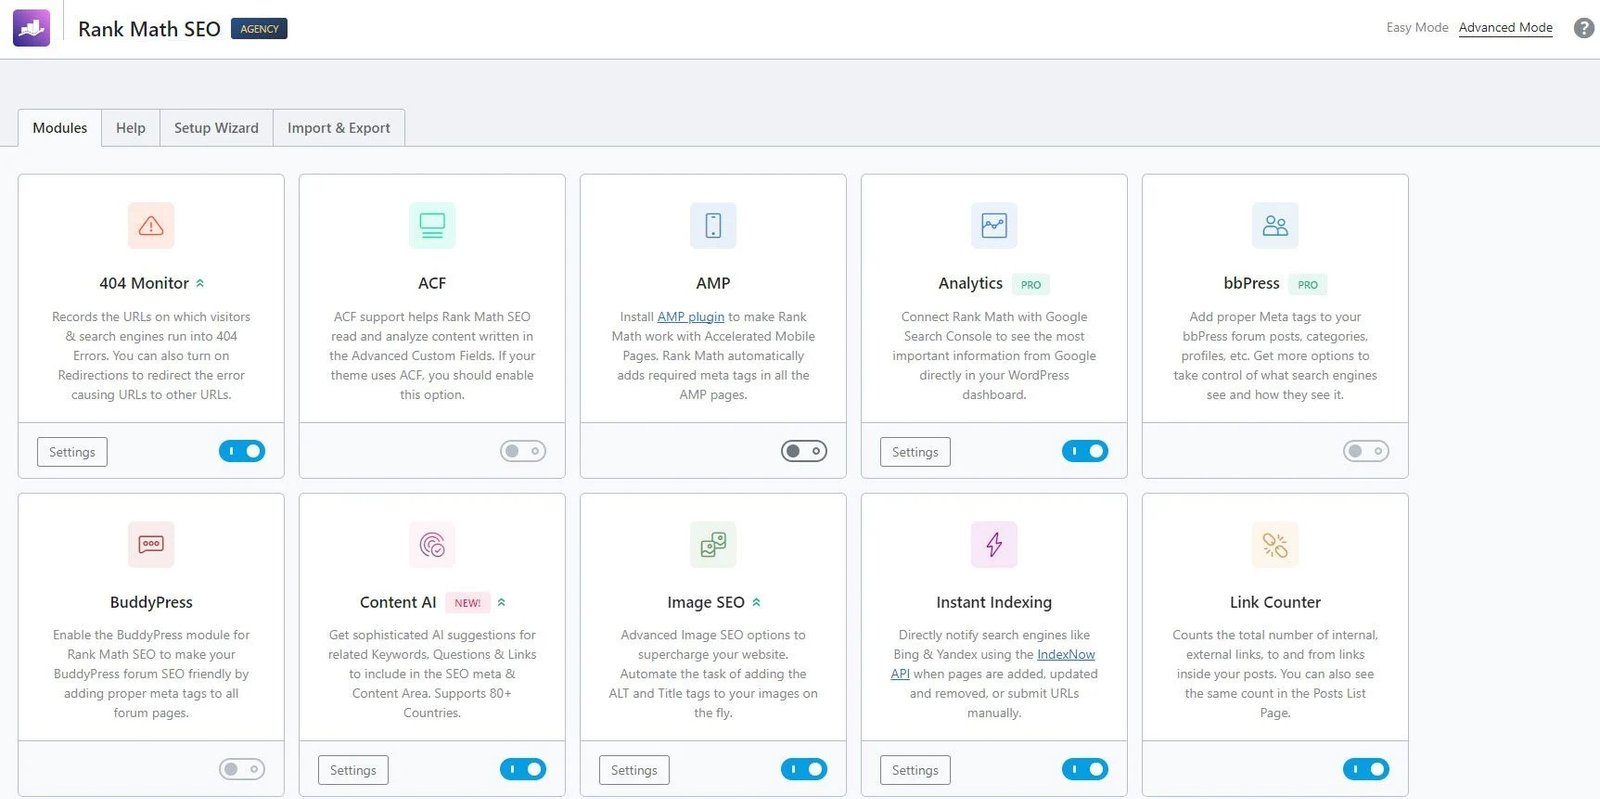Viewport: 1600px width, 799px height.
Task: Click the Instant Indexing lightning icon
Action: 994,544
